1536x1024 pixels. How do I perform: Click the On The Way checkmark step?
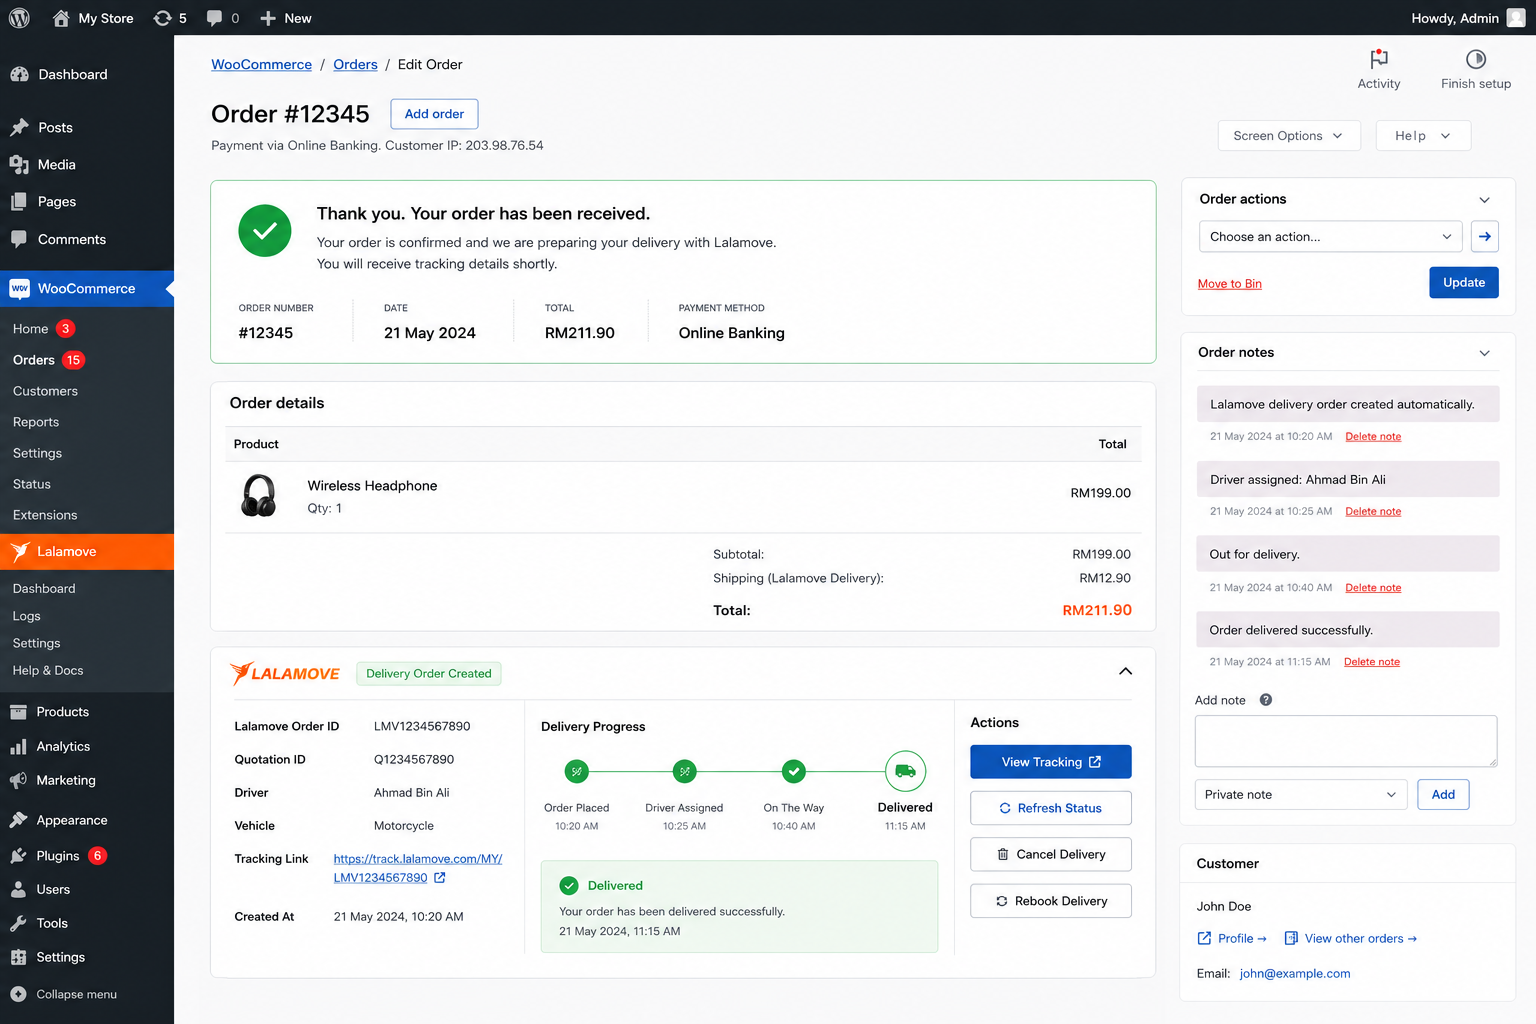click(x=793, y=771)
